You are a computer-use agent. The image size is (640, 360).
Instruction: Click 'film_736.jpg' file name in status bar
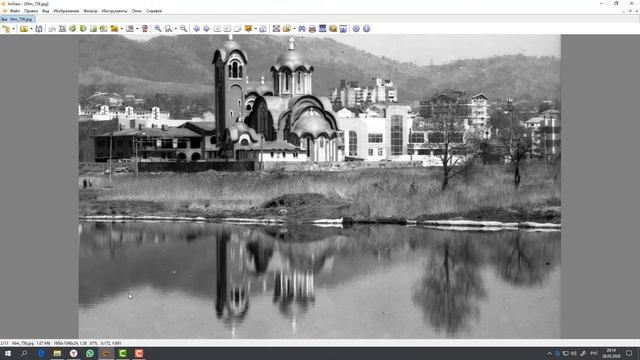click(22, 343)
